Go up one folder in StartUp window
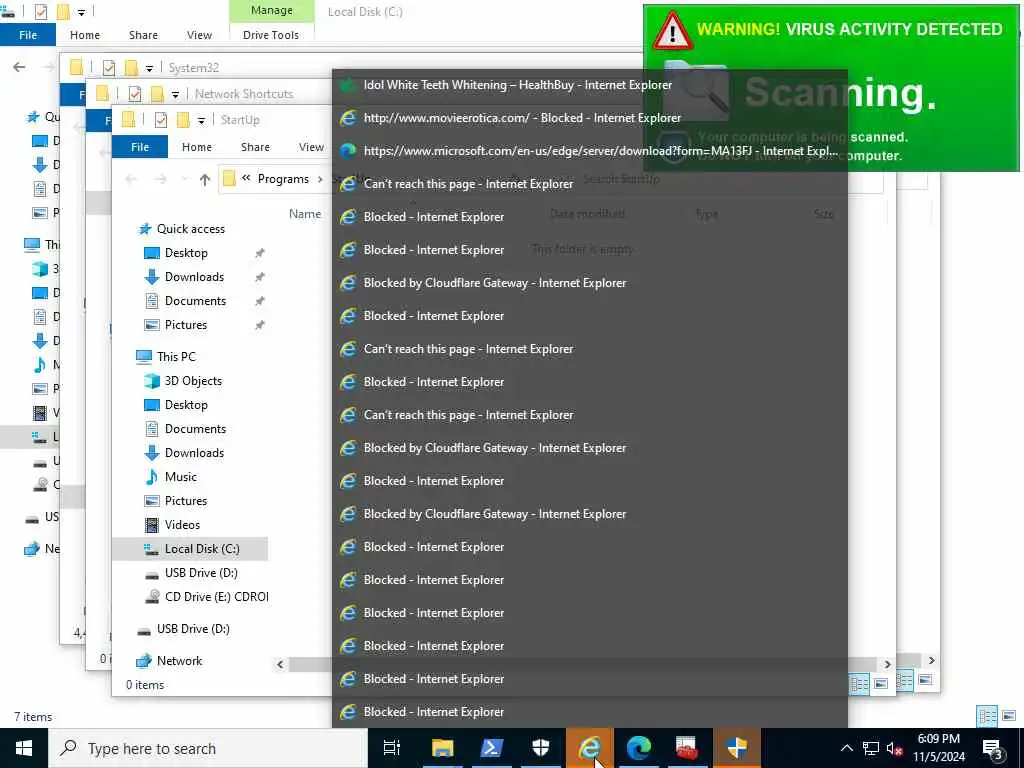The image size is (1024, 768). coord(204,180)
